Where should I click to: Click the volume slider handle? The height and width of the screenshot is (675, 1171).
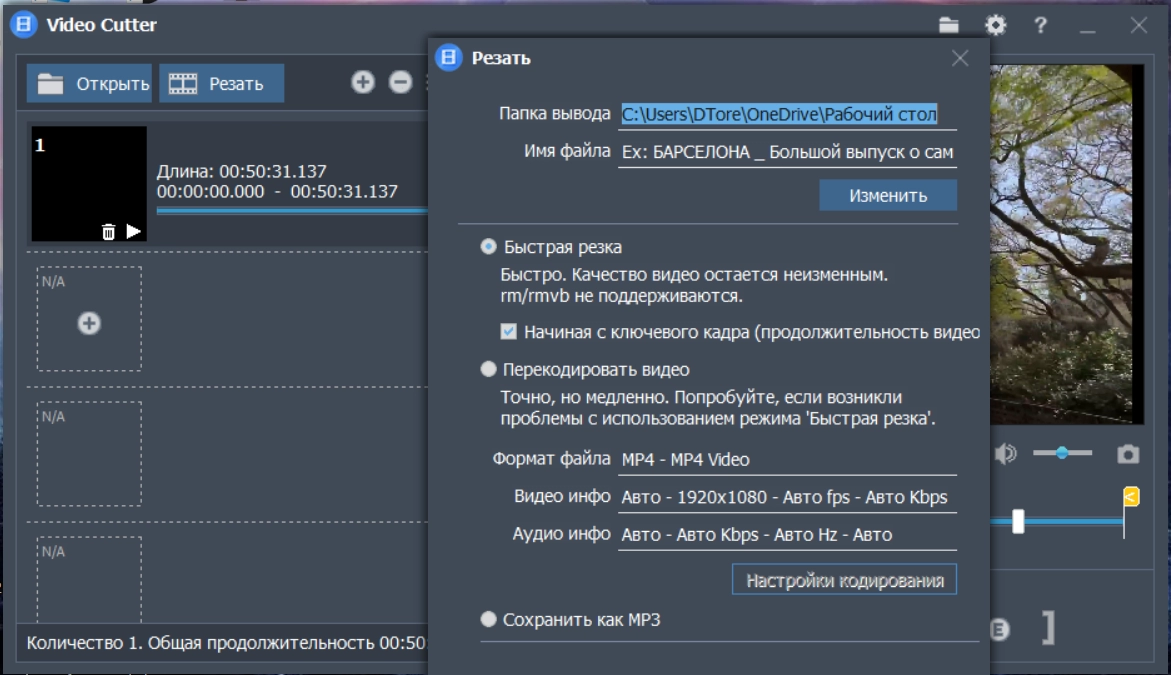(x=1061, y=453)
